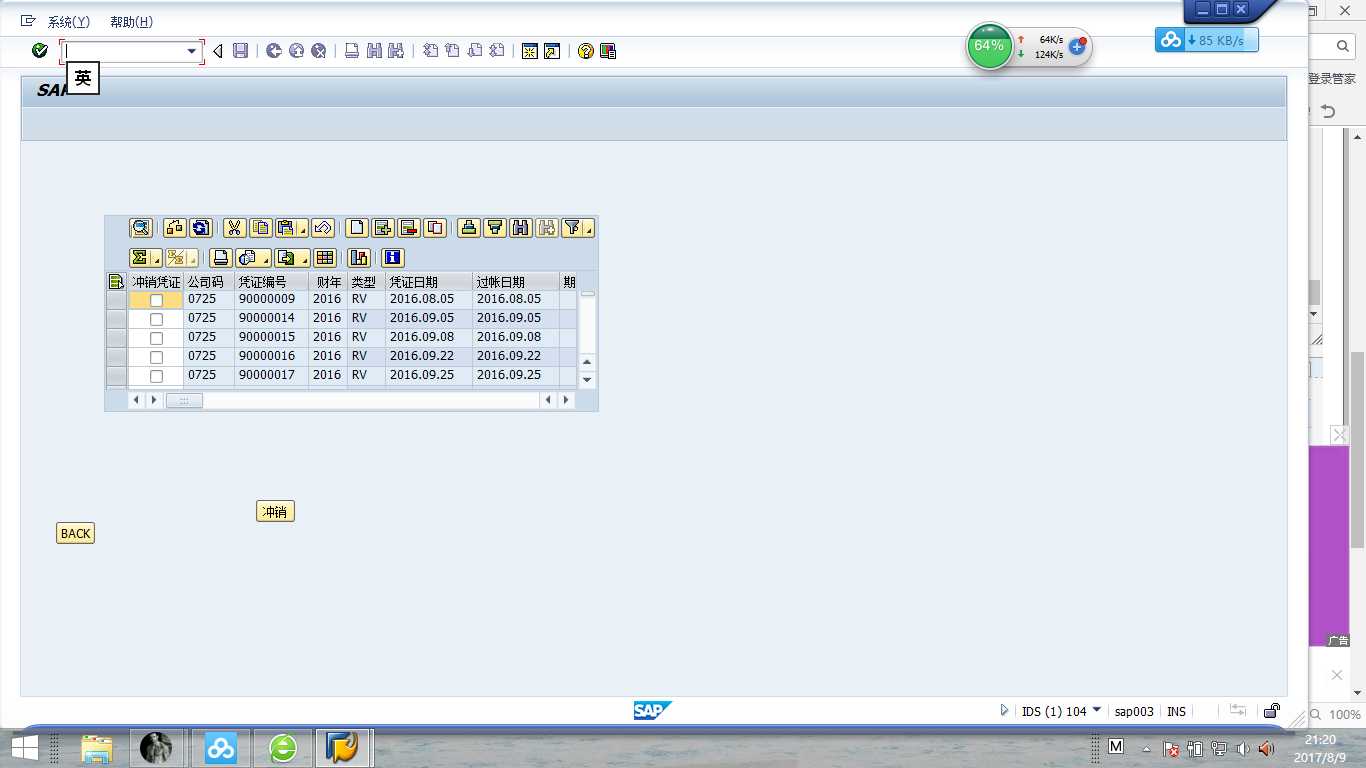Open the Total sigma button dropdown
1366x768 pixels.
[157, 259]
